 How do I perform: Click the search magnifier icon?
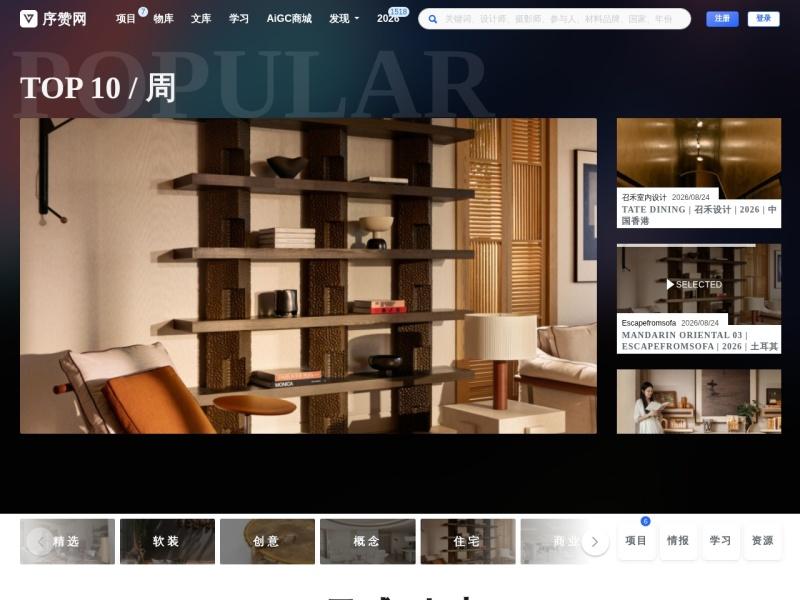coord(433,19)
